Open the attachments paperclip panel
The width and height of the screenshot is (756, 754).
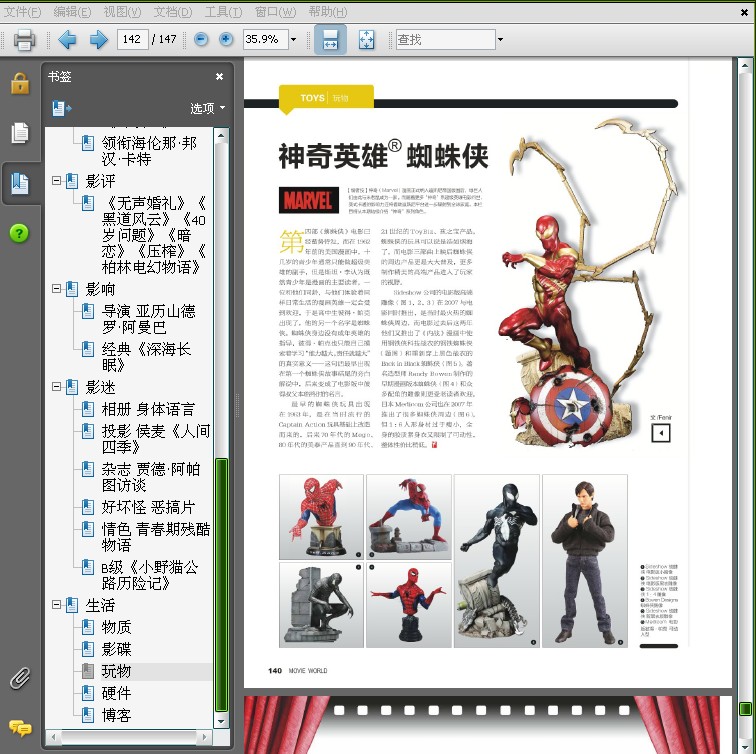pyautogui.click(x=20, y=678)
